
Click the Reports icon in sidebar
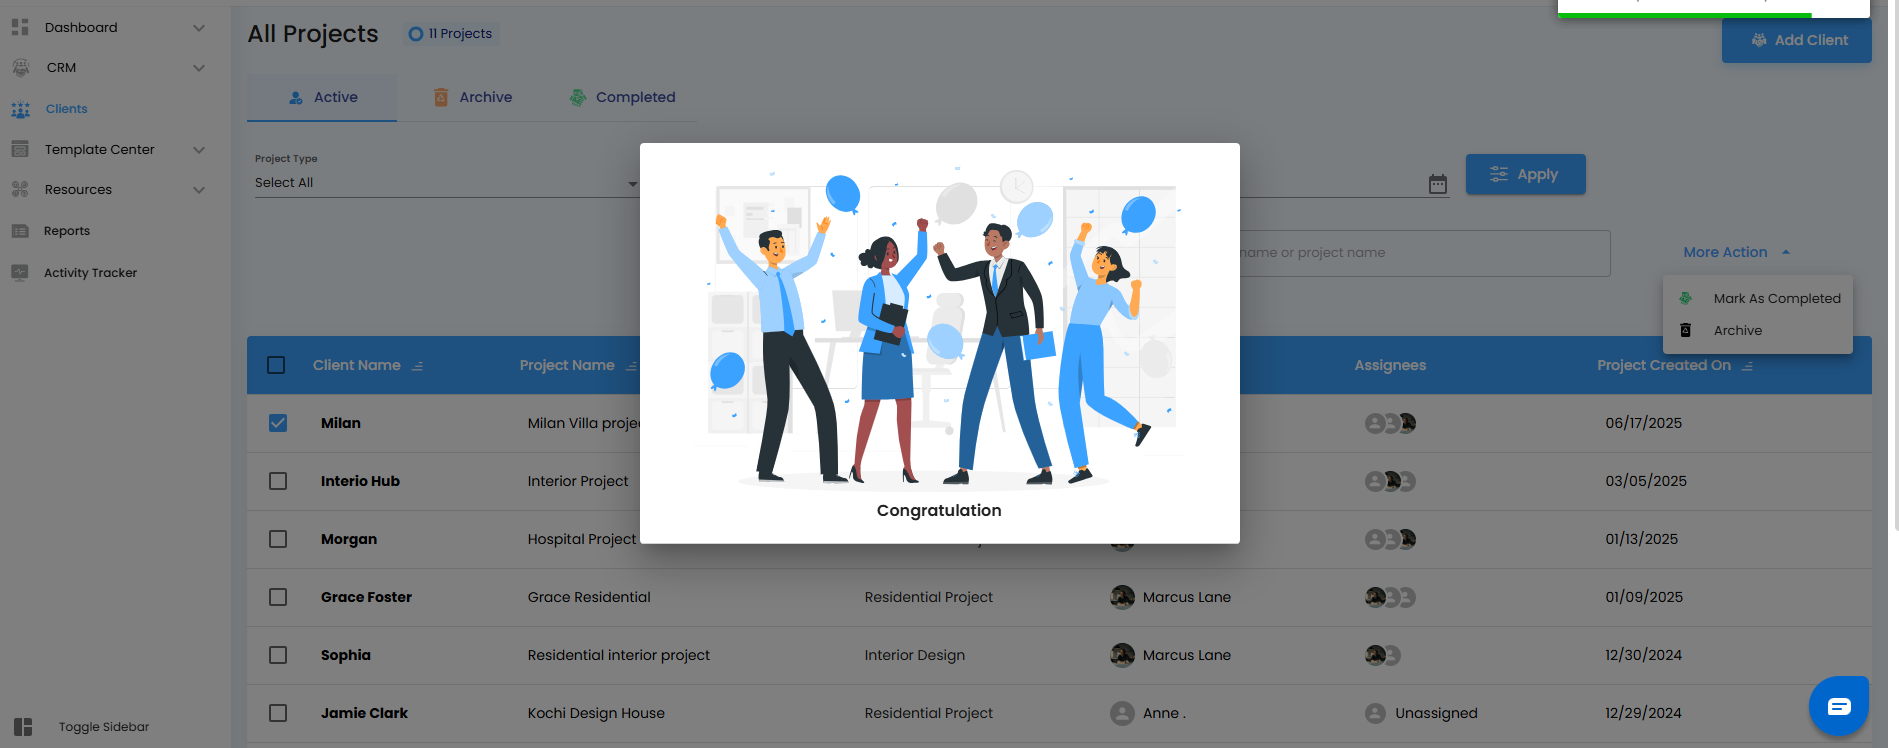(x=20, y=231)
